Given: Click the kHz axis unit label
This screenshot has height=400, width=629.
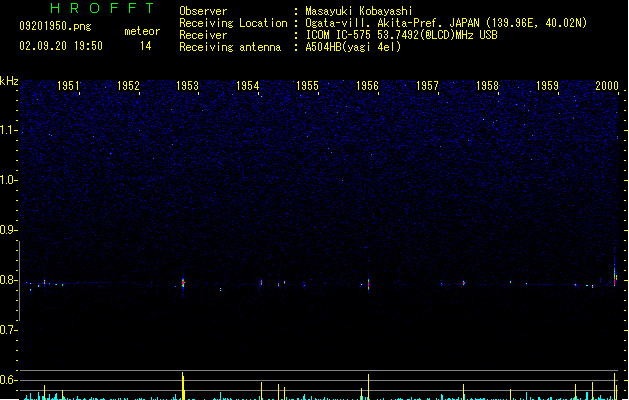Looking at the screenshot, I should [9, 81].
